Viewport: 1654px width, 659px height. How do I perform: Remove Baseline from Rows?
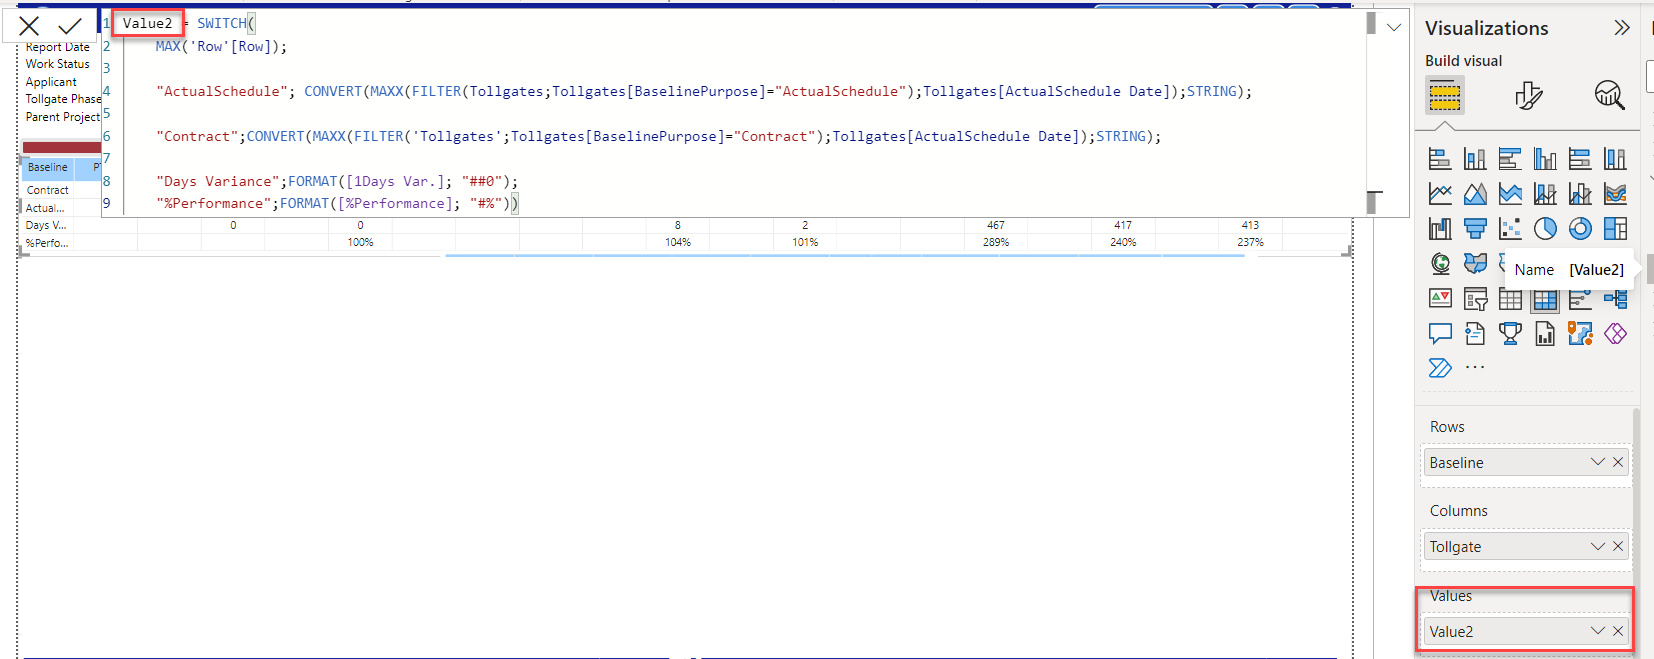pos(1618,462)
